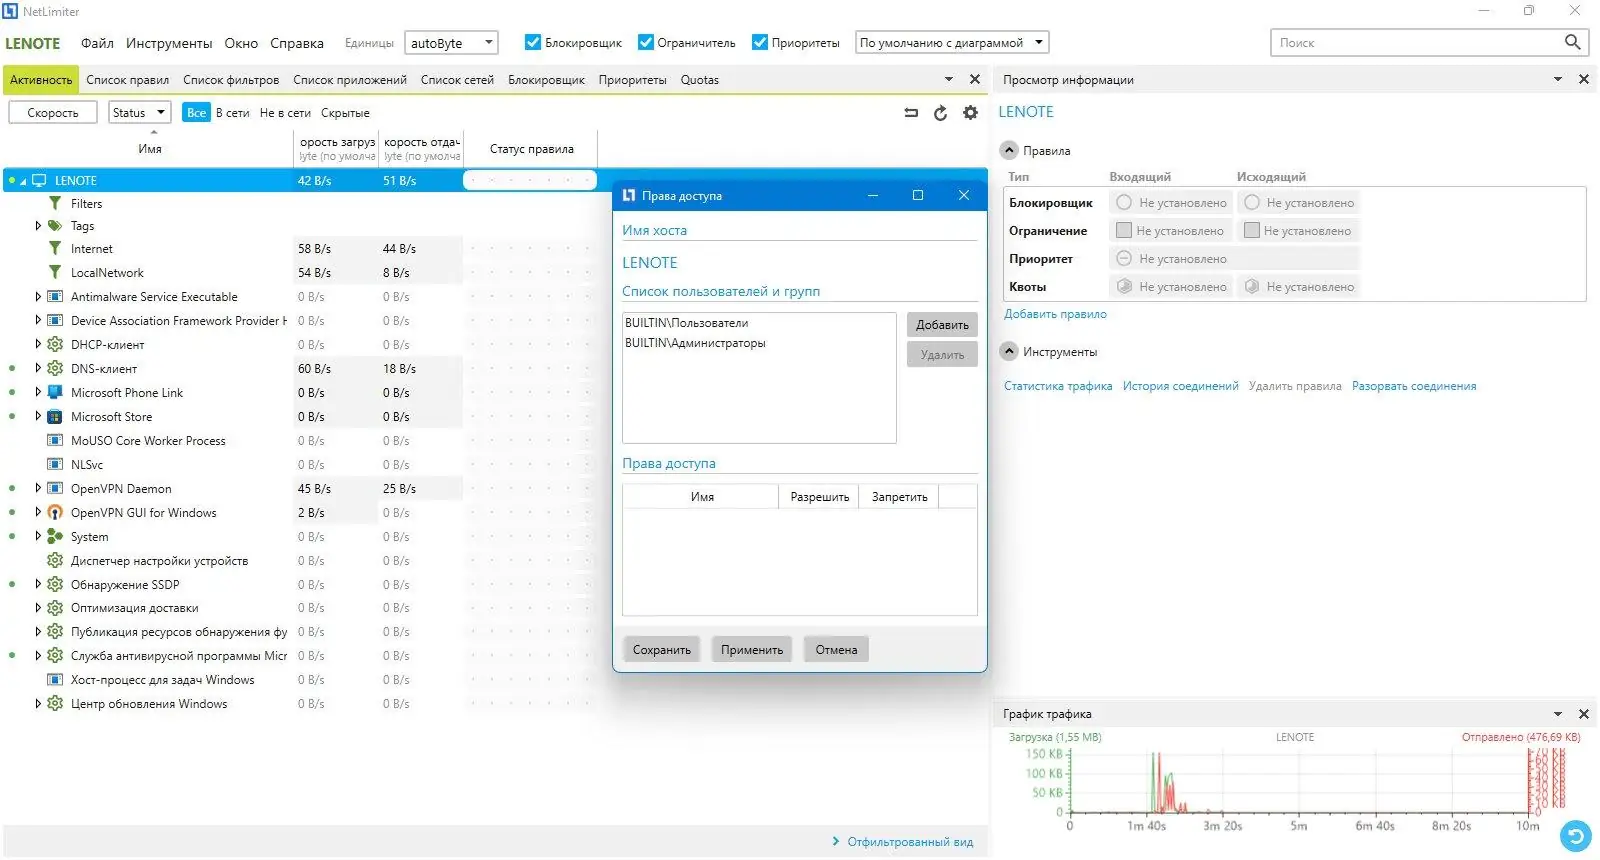Toggle the Ограничитель checkbox
The image size is (1600, 860).
pos(645,42)
